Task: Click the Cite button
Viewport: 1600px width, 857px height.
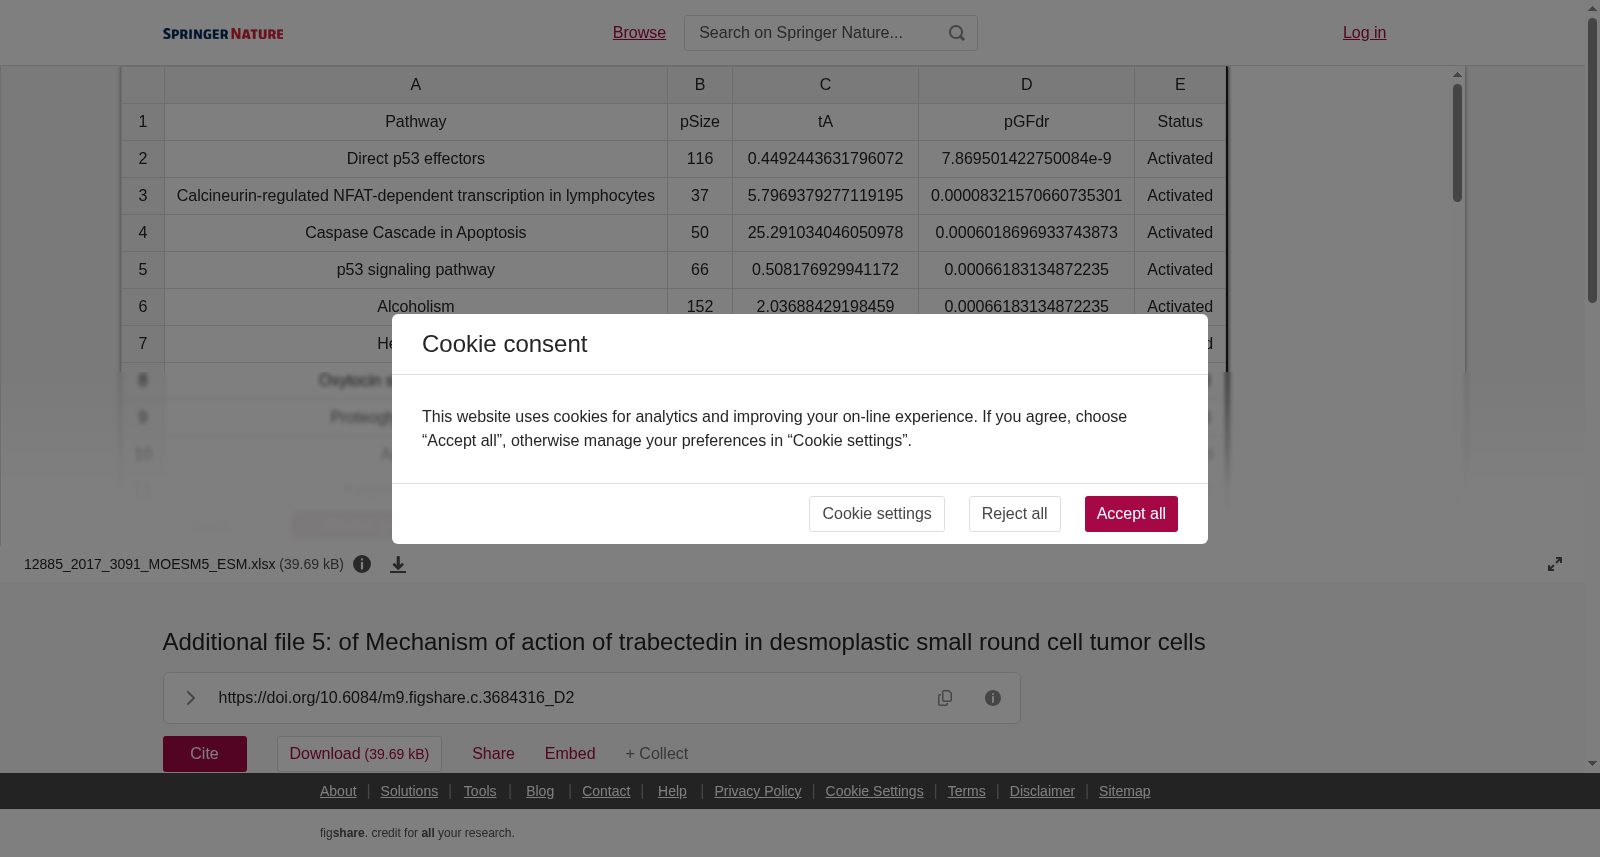Action: pos(205,754)
